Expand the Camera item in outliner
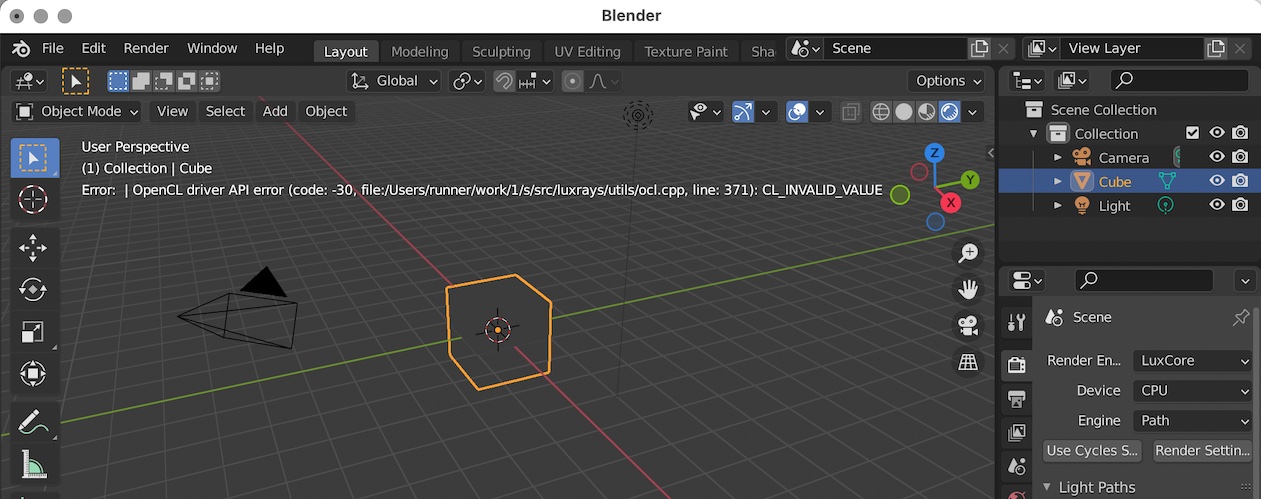 point(1058,157)
